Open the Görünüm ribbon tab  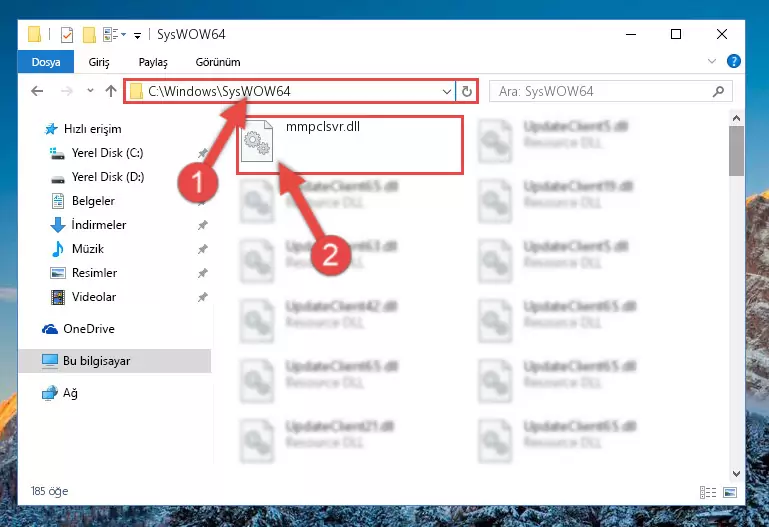[218, 62]
